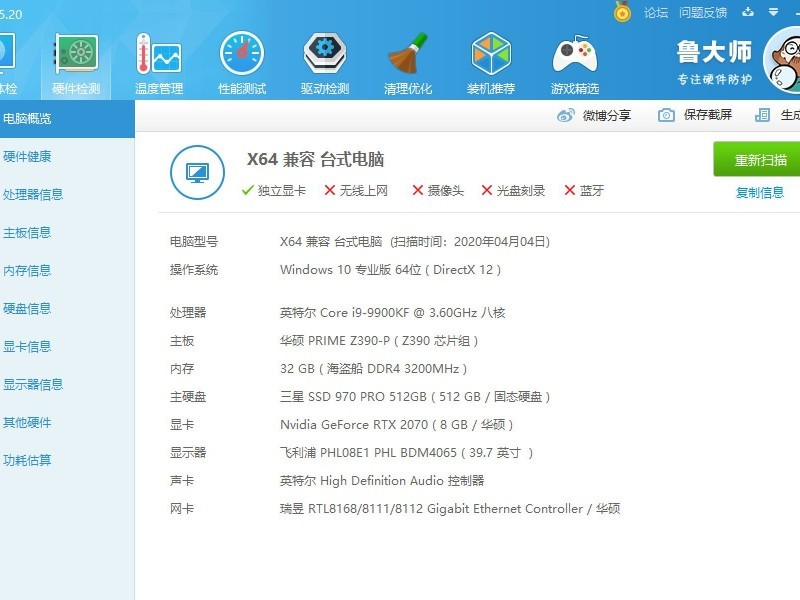Click the round computer monitor icon
The height and width of the screenshot is (600, 800).
pos(197,172)
